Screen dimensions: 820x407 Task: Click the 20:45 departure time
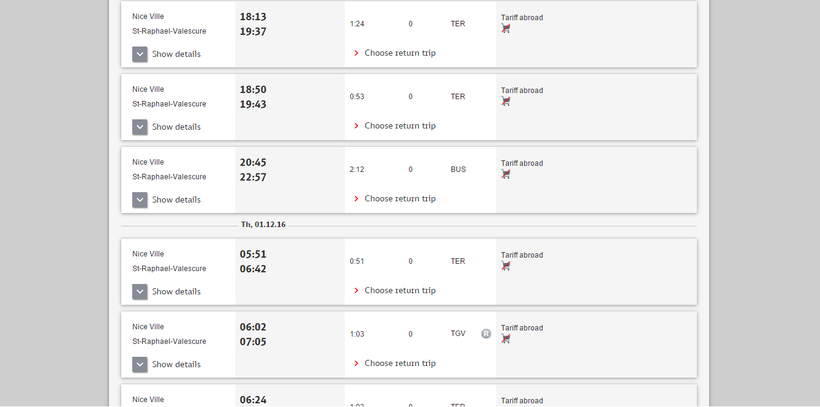pos(253,162)
